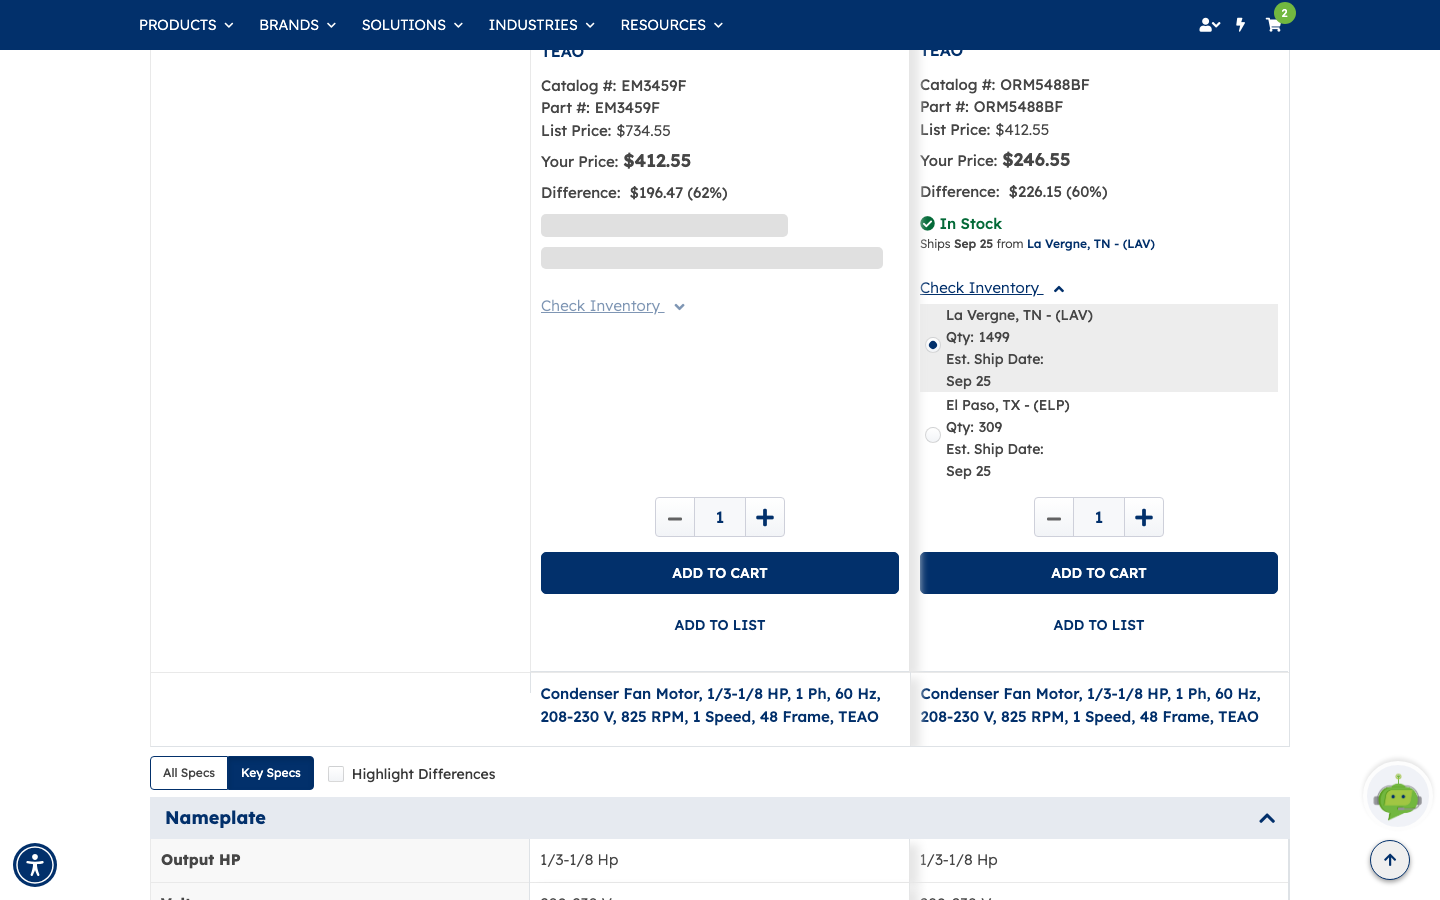Screen dimensions: 1440x900
Task: Expand Check Inventory for EM3459F
Action: [613, 306]
